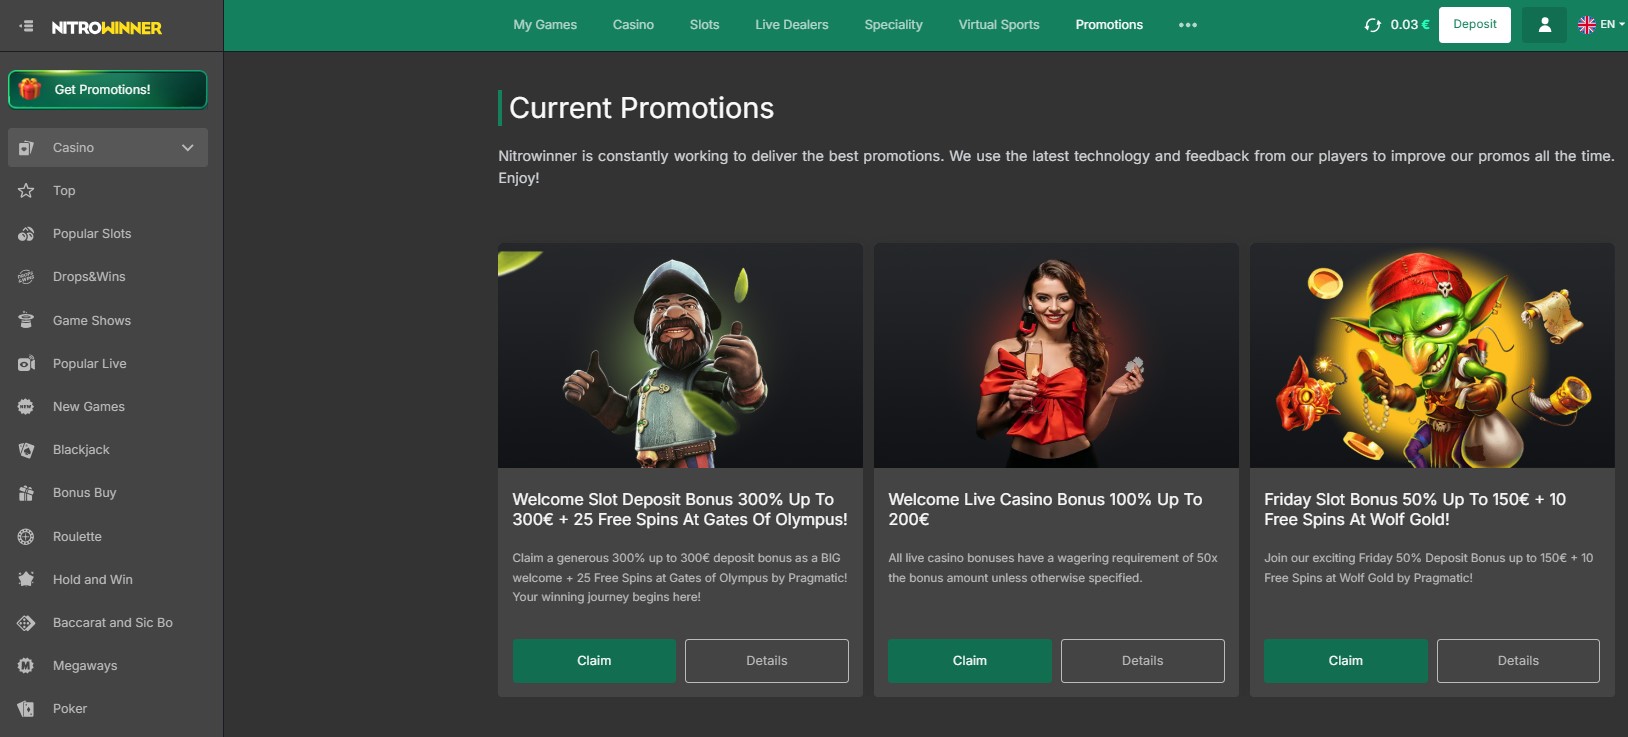Viewport: 1628px width, 737px height.
Task: Open the Live Dealers tab
Action: pos(792,25)
